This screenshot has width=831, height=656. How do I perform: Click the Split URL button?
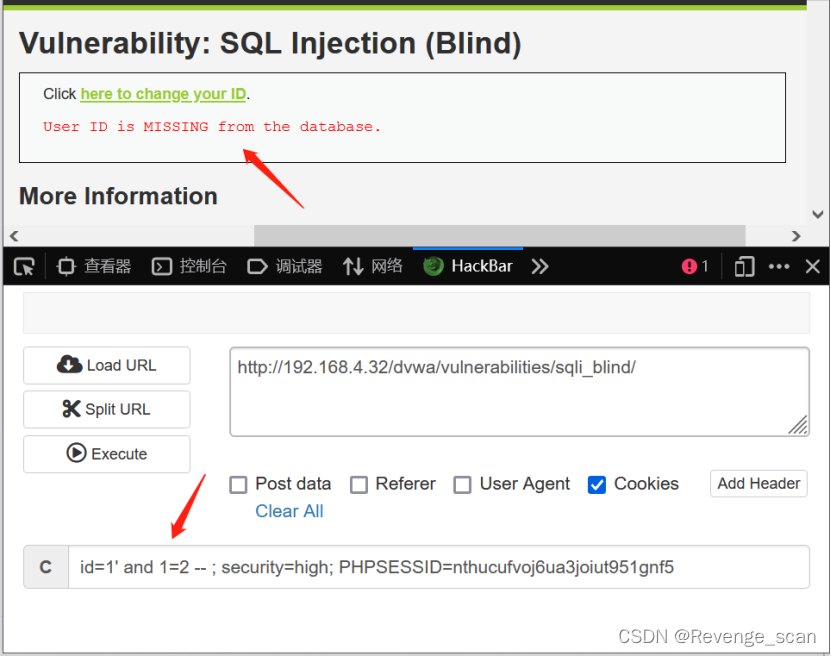point(106,410)
